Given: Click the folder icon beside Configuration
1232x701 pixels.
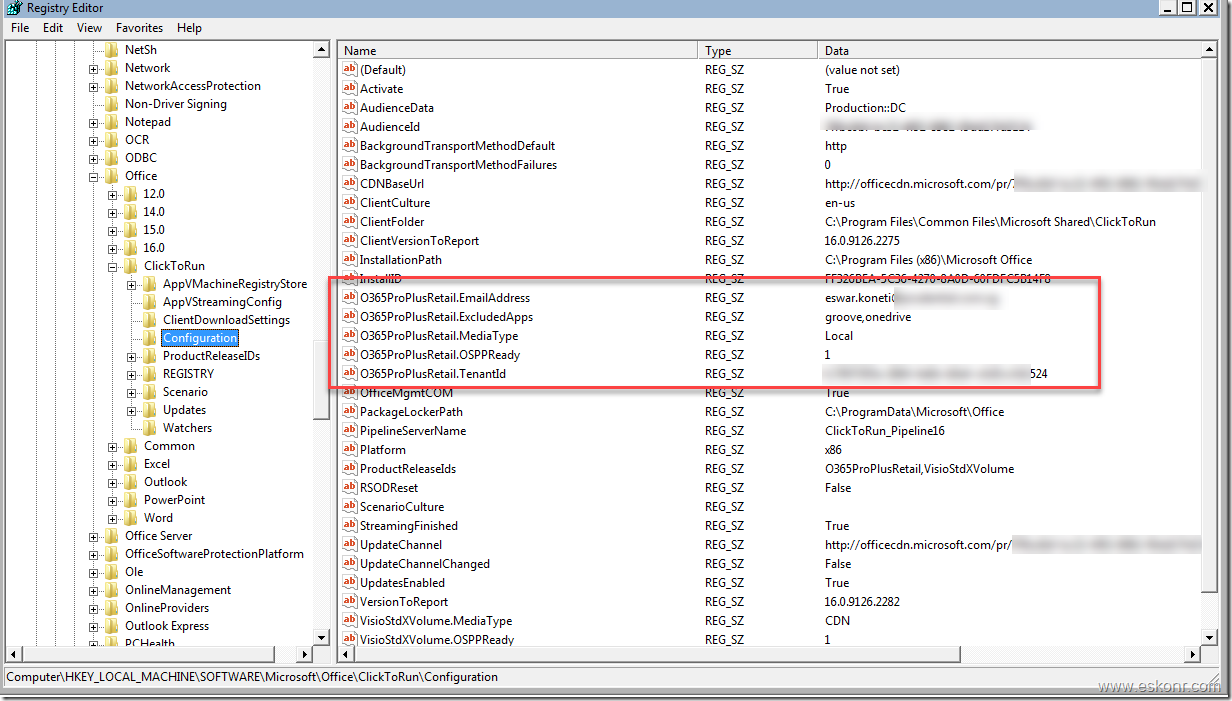Looking at the screenshot, I should pos(150,338).
